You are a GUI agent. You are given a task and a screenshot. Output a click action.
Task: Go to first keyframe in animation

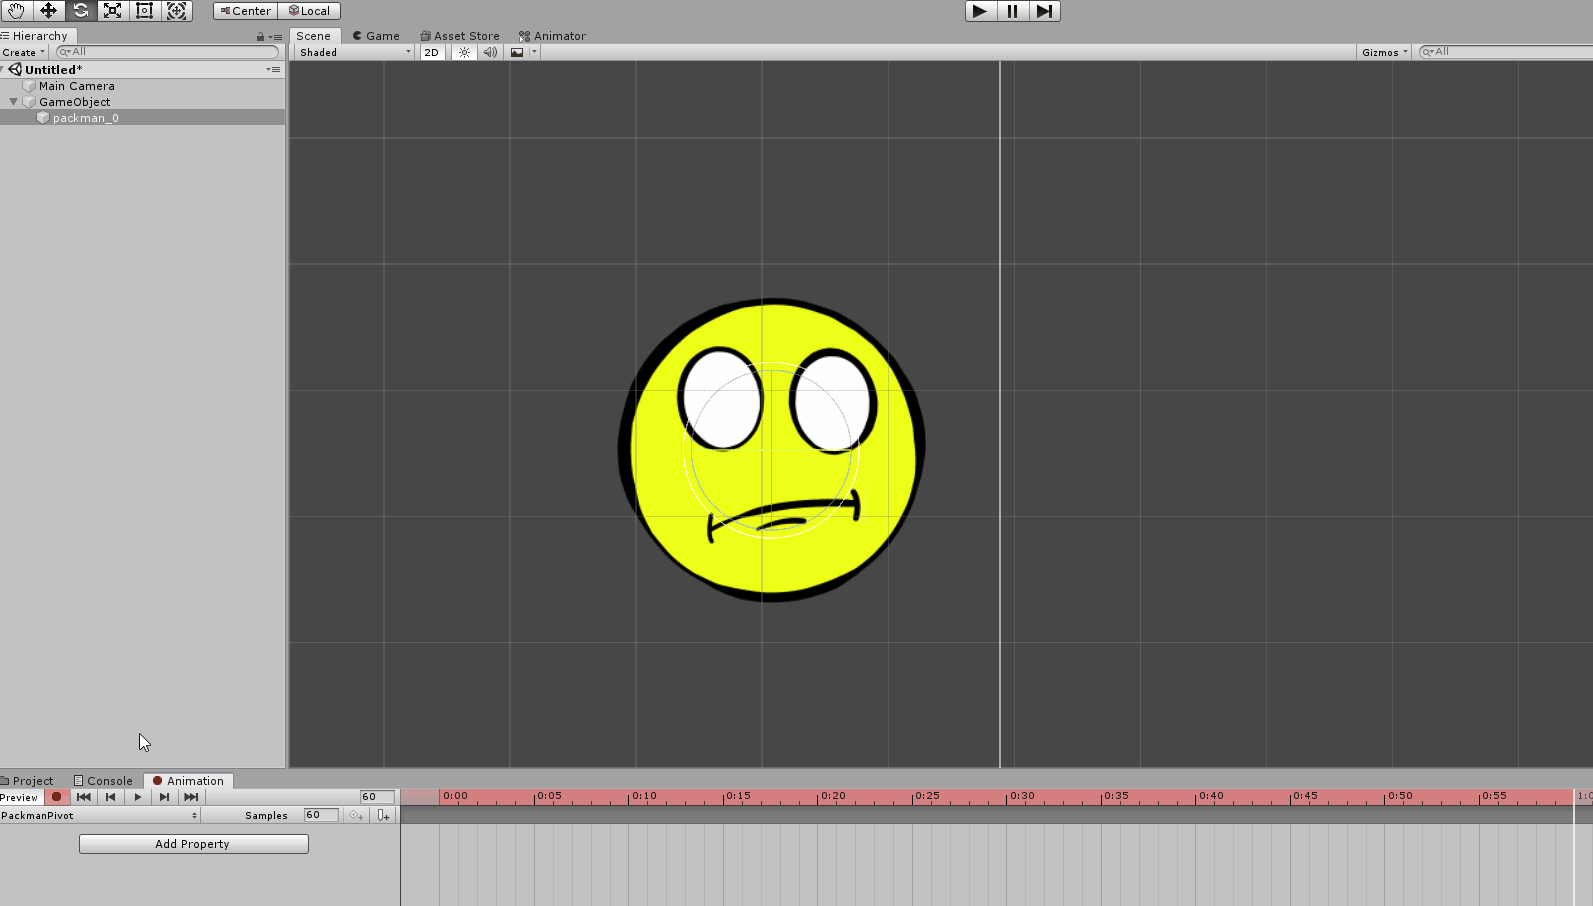coord(84,797)
